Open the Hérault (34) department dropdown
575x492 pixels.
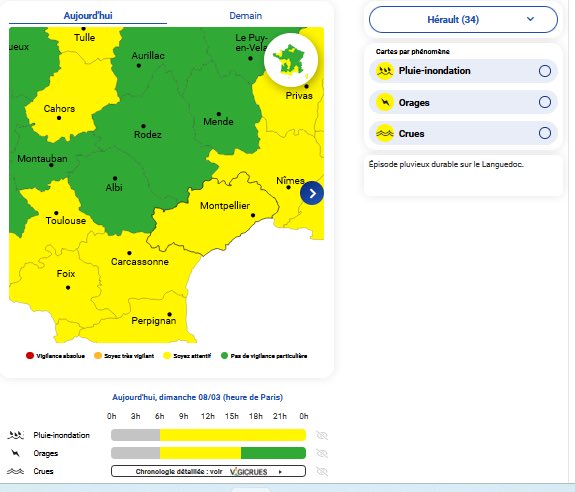(463, 19)
